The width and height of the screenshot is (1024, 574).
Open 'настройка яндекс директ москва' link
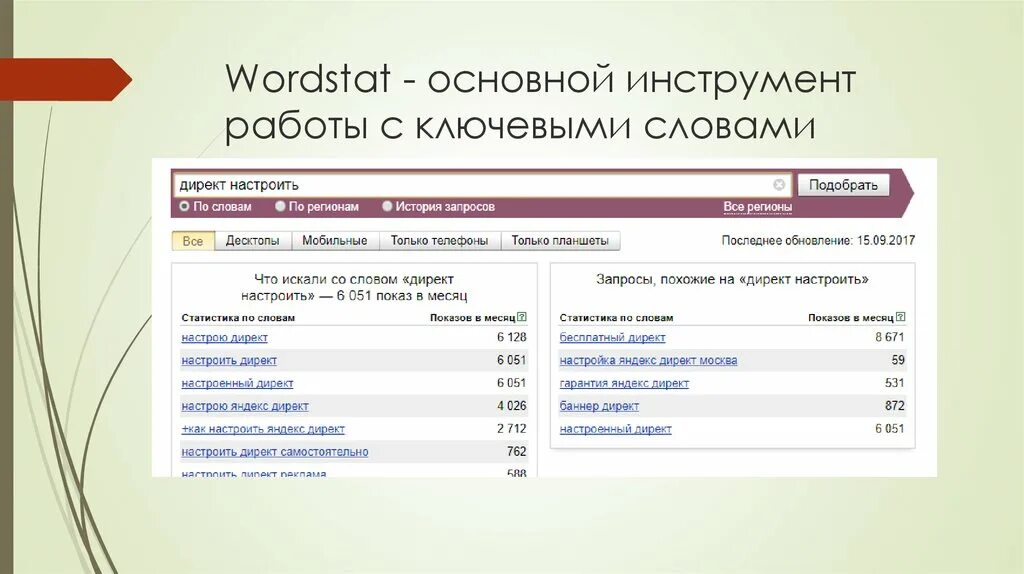[648, 360]
